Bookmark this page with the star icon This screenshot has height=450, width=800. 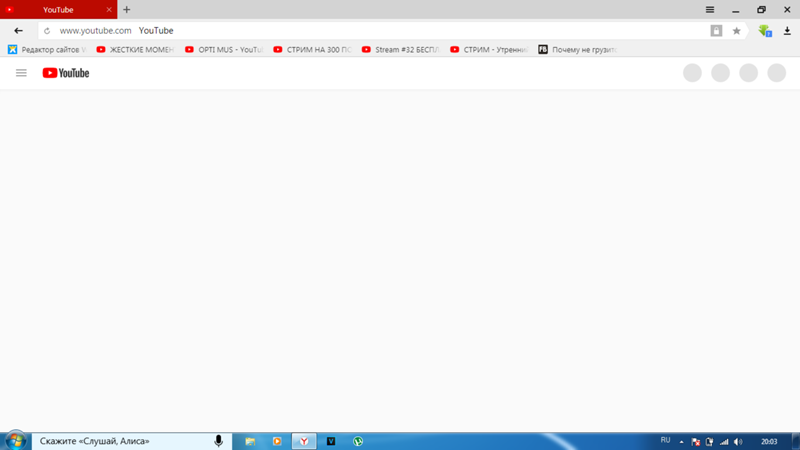736,31
